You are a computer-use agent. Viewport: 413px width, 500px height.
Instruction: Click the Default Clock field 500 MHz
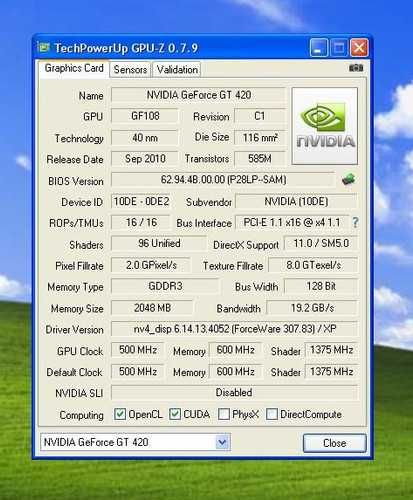(x=138, y=371)
